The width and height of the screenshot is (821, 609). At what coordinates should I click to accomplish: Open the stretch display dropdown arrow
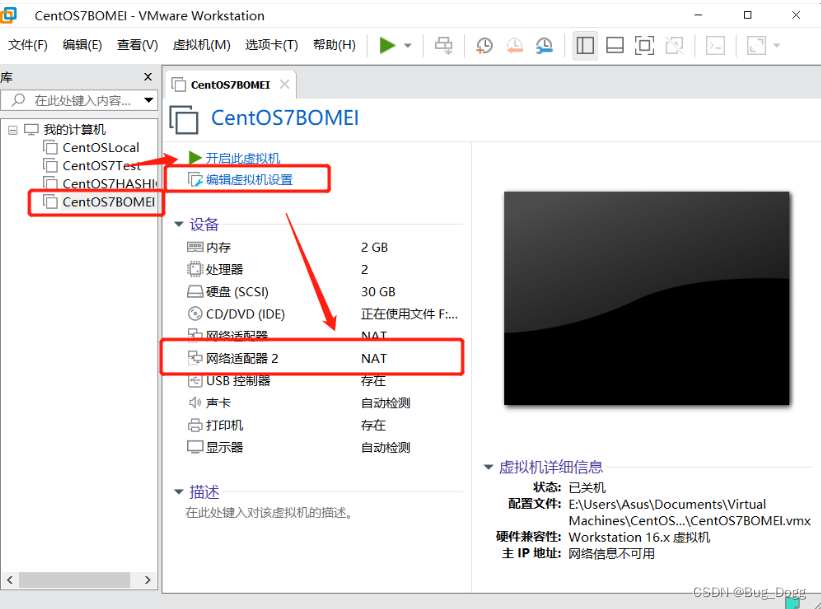[x=777, y=46]
